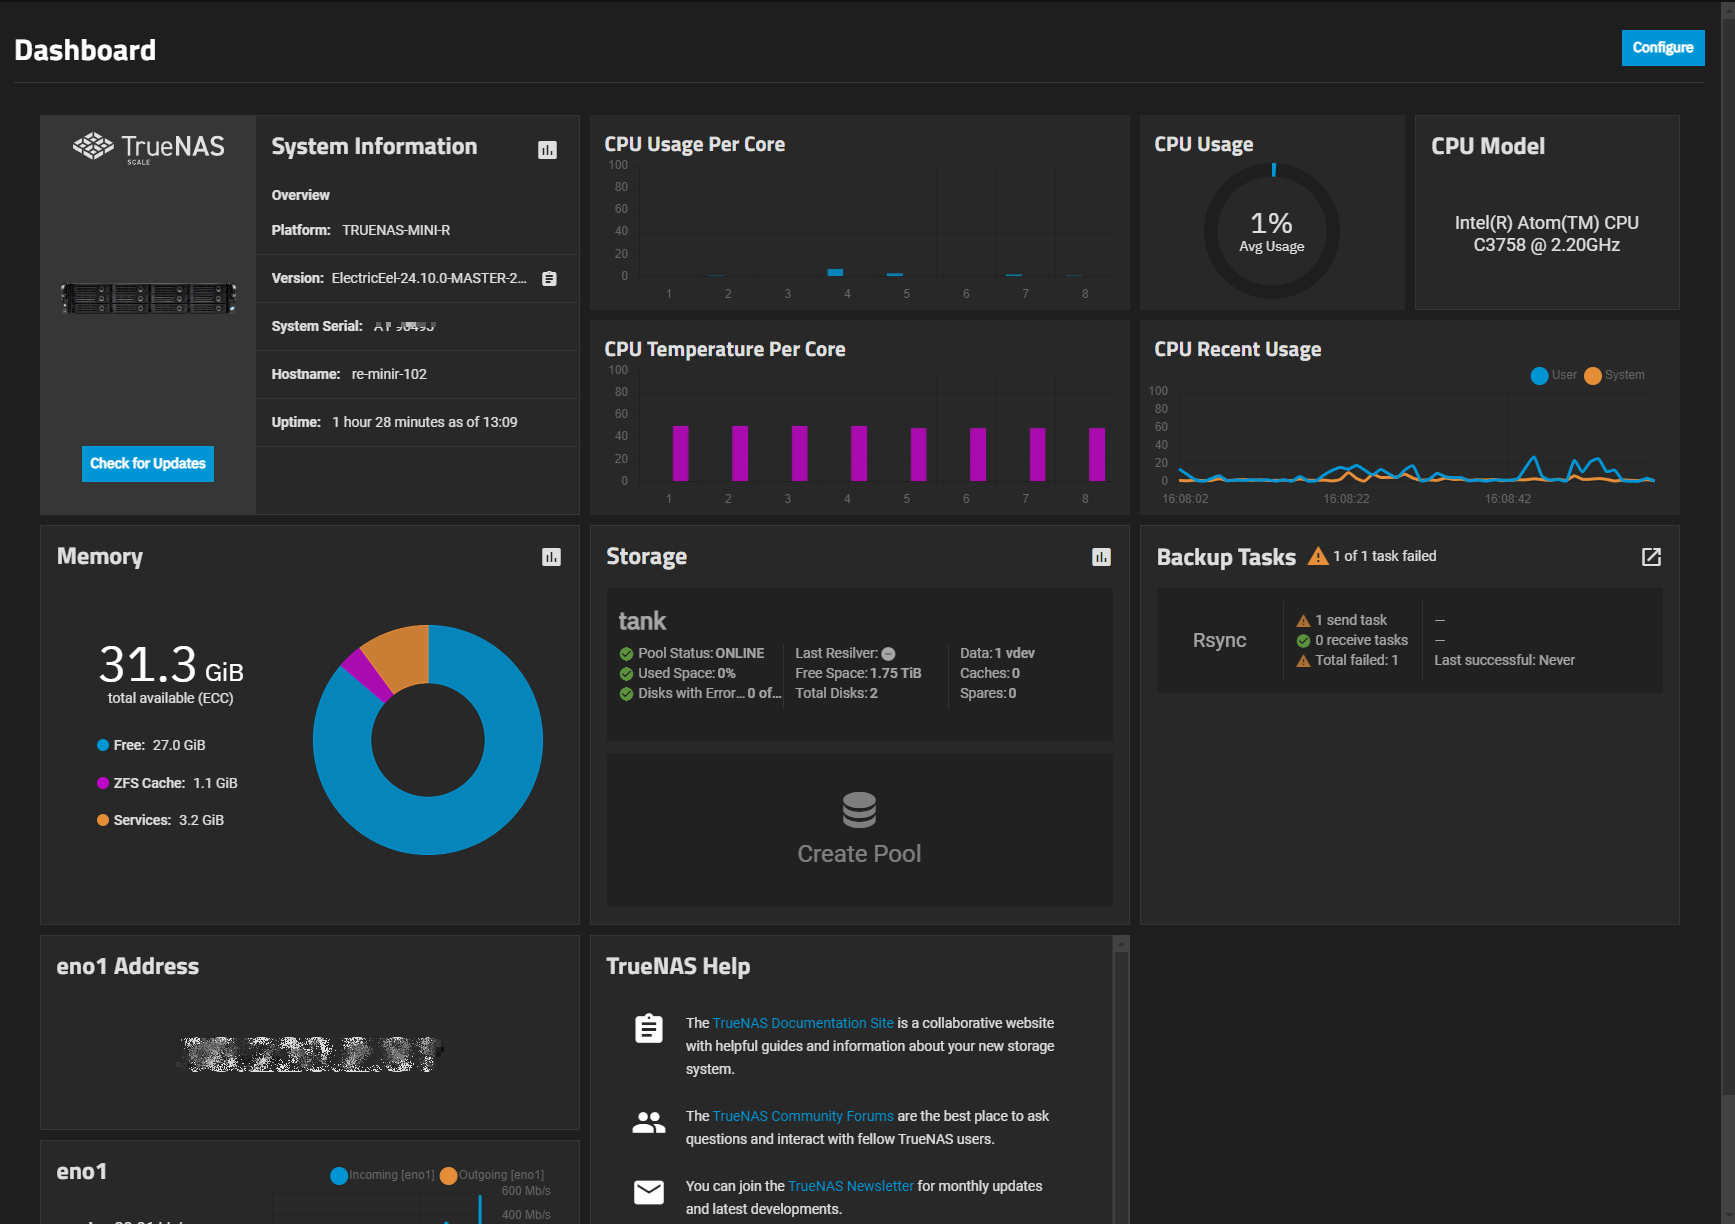The height and width of the screenshot is (1224, 1735).
Task: Click the documentation clipboard icon in TrueNAS Help
Action: (648, 1027)
